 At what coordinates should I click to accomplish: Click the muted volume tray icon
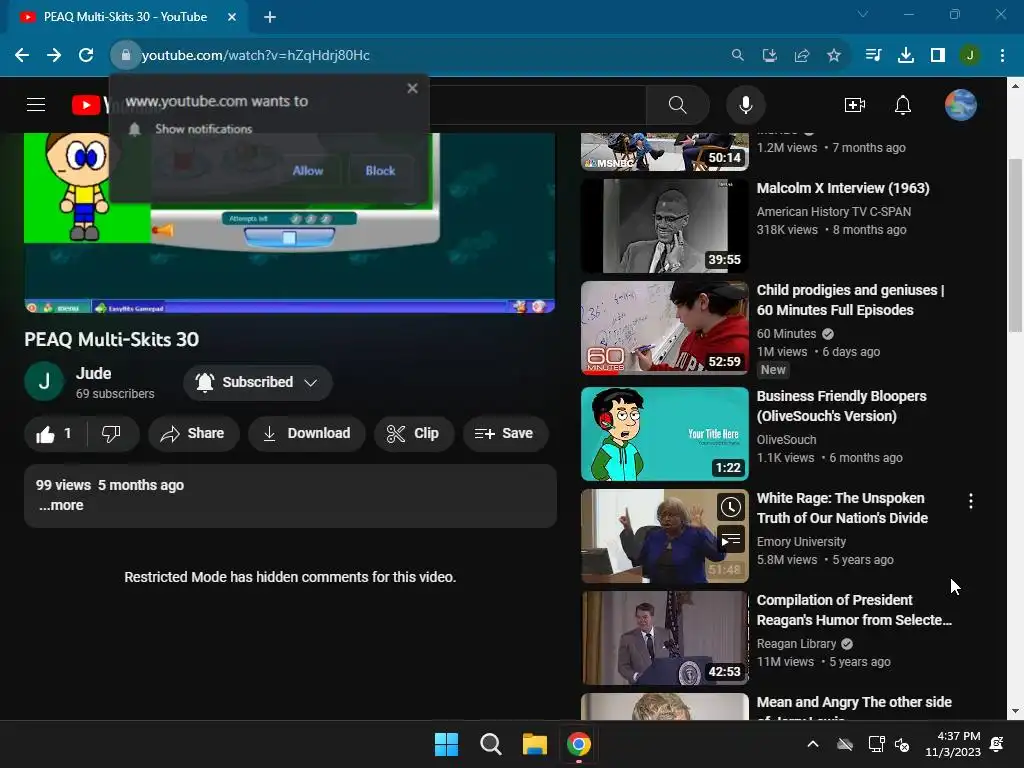click(902, 744)
